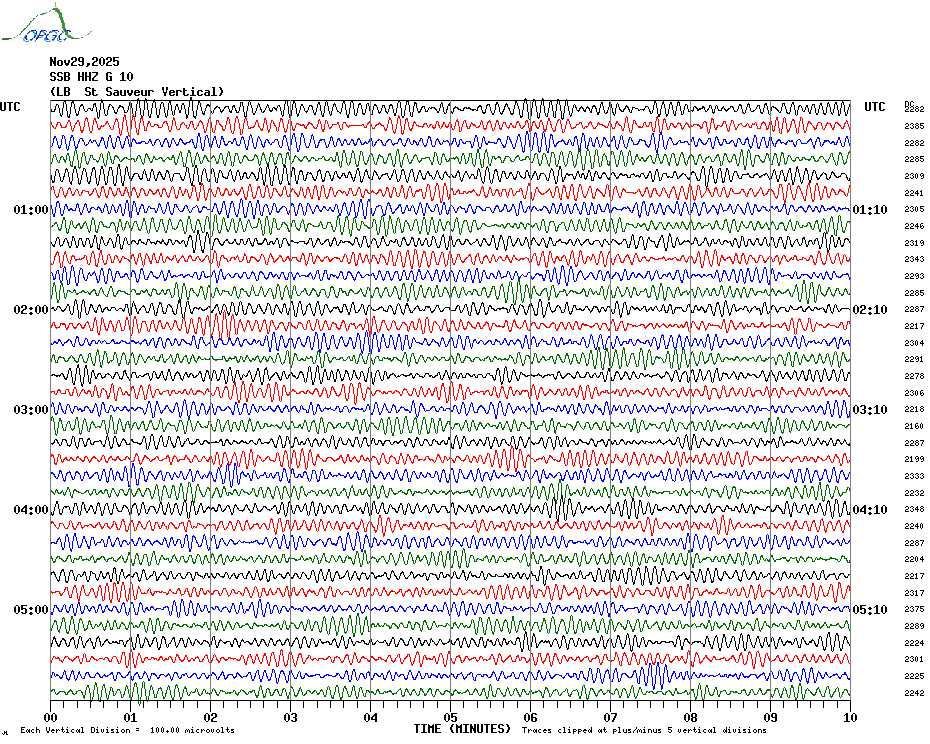Click the 04 minute axis label
This screenshot has height=744, width=930.
tap(371, 718)
